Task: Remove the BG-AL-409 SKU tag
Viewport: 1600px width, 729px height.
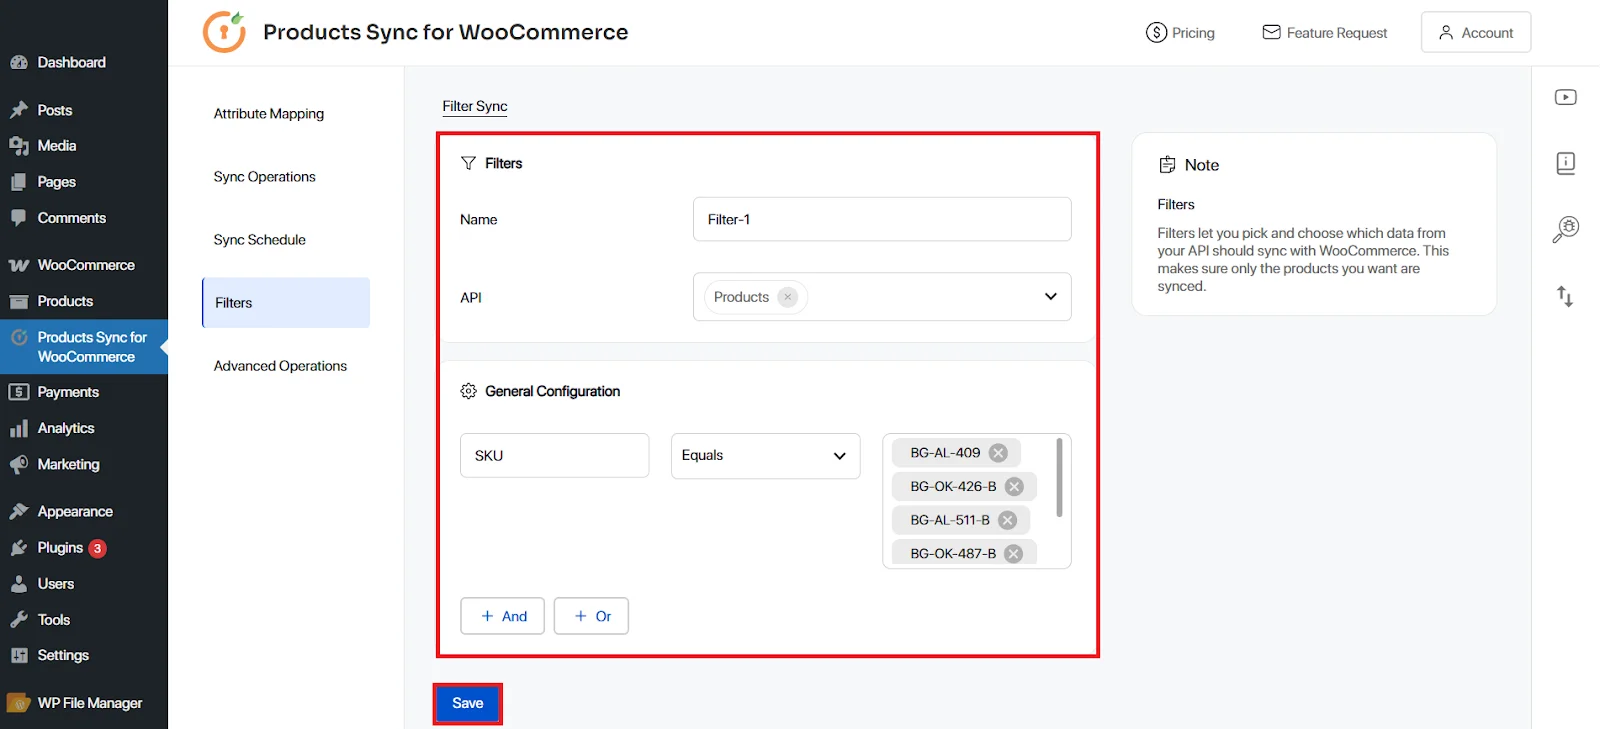Action: click(998, 453)
